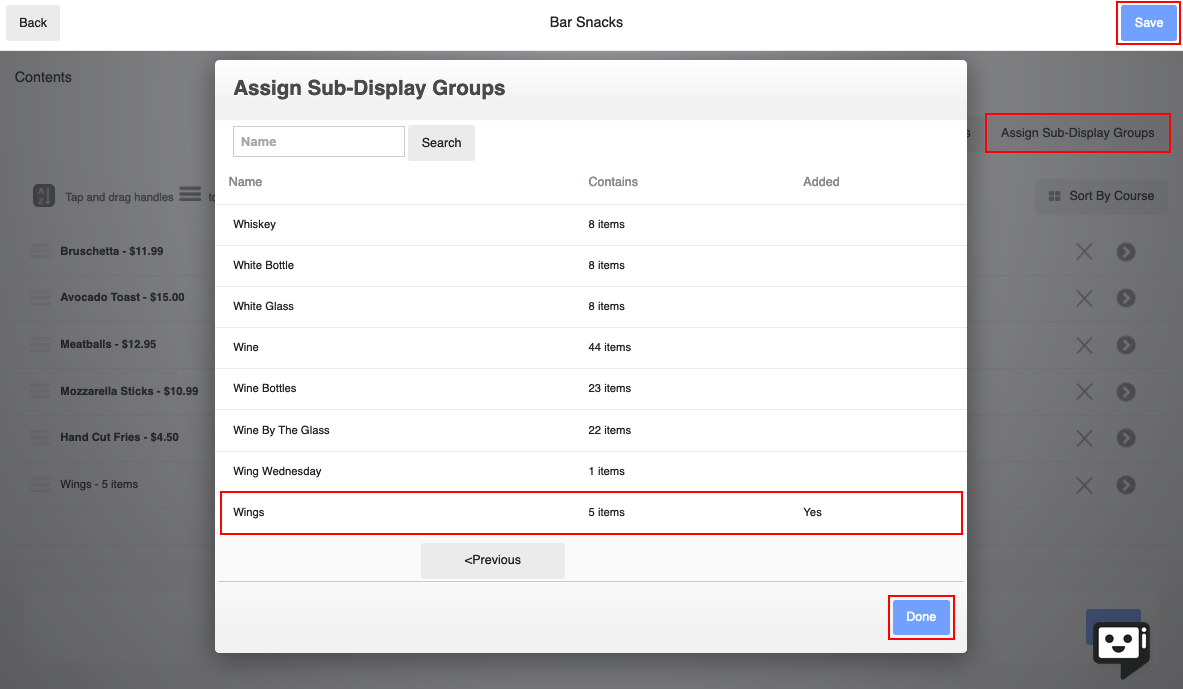Viewport: 1183px width, 689px height.
Task: Go to the <Previous page of groups
Action: pyautogui.click(x=493, y=560)
